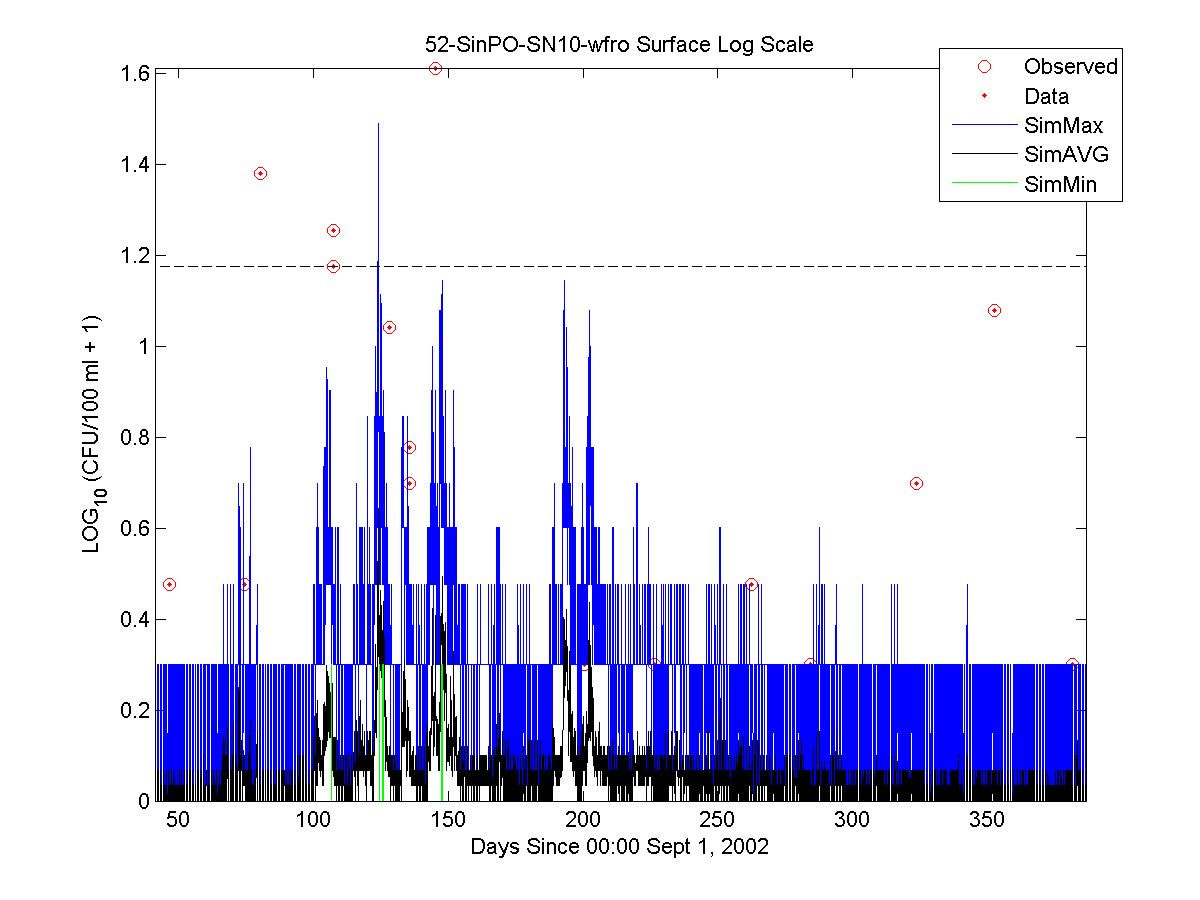This screenshot has width=1200, height=900.
Task: Click the tallest blue SimMax spike peak
Action: (378, 125)
